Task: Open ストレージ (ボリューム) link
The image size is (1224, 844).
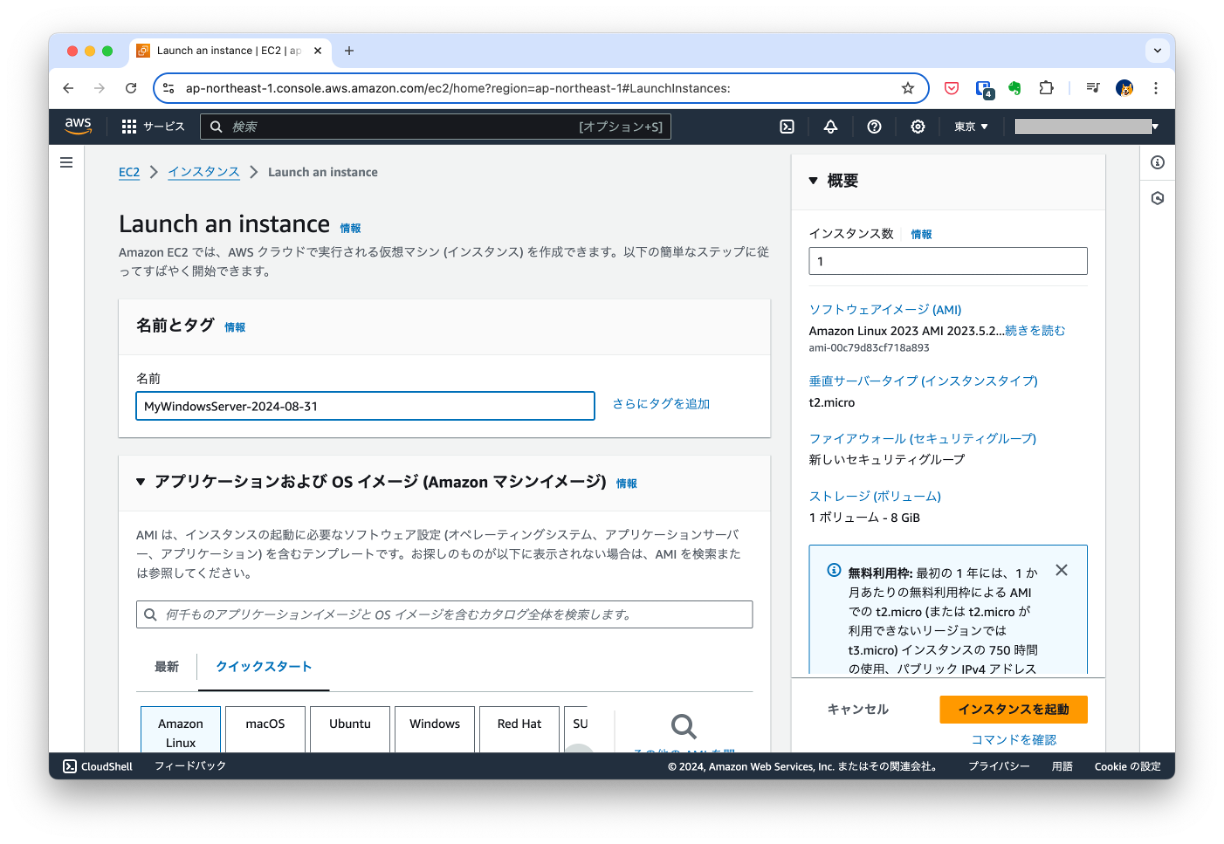Action: (x=875, y=496)
